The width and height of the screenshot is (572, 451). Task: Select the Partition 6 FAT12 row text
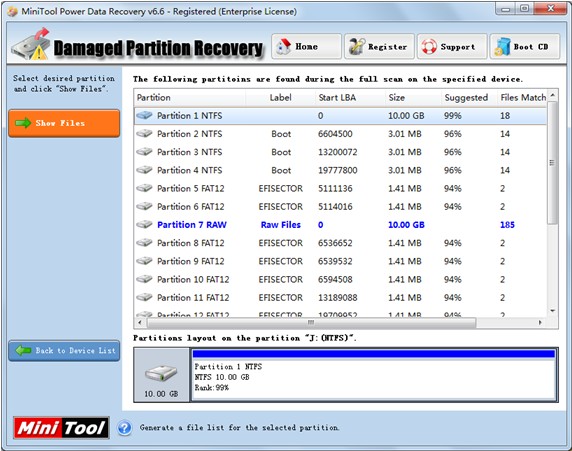click(191, 207)
